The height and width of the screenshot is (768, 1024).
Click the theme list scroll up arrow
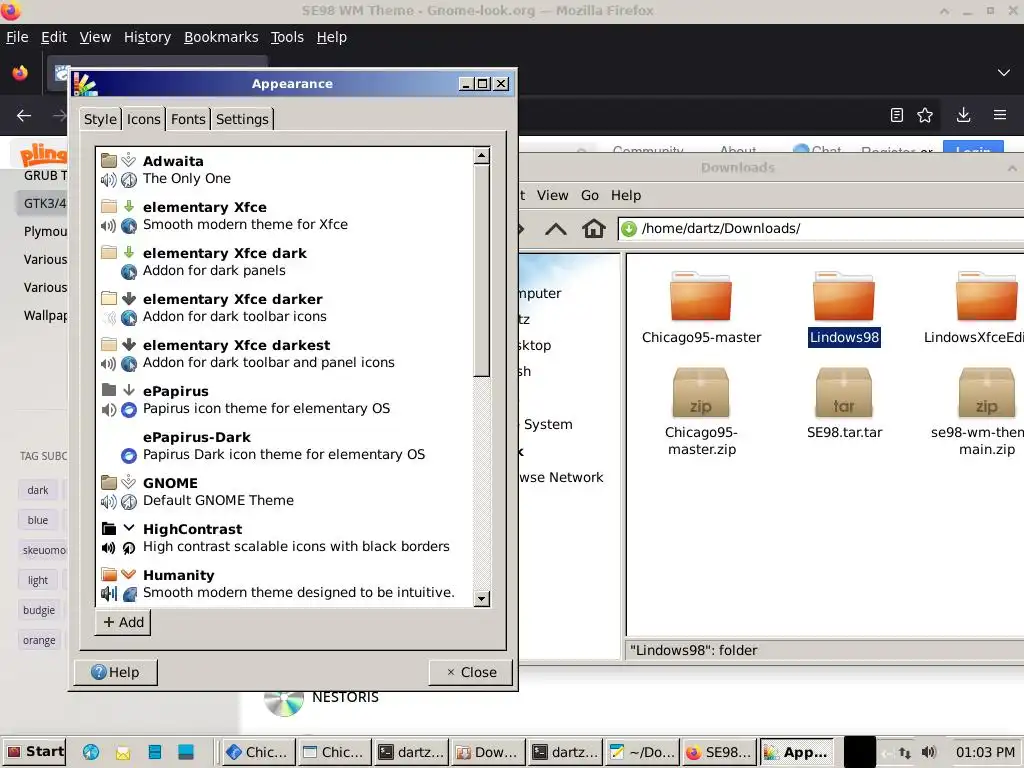click(482, 156)
